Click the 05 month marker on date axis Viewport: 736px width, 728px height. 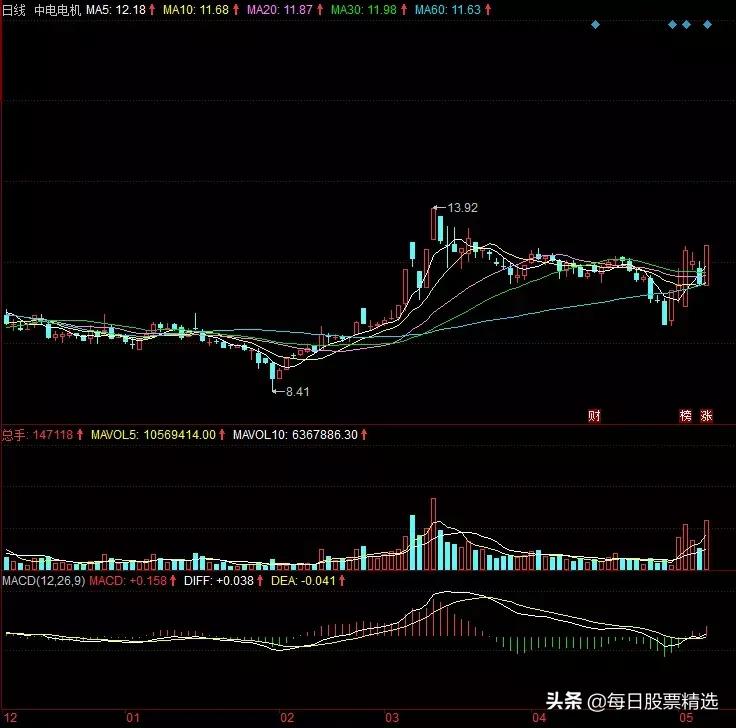point(686,718)
